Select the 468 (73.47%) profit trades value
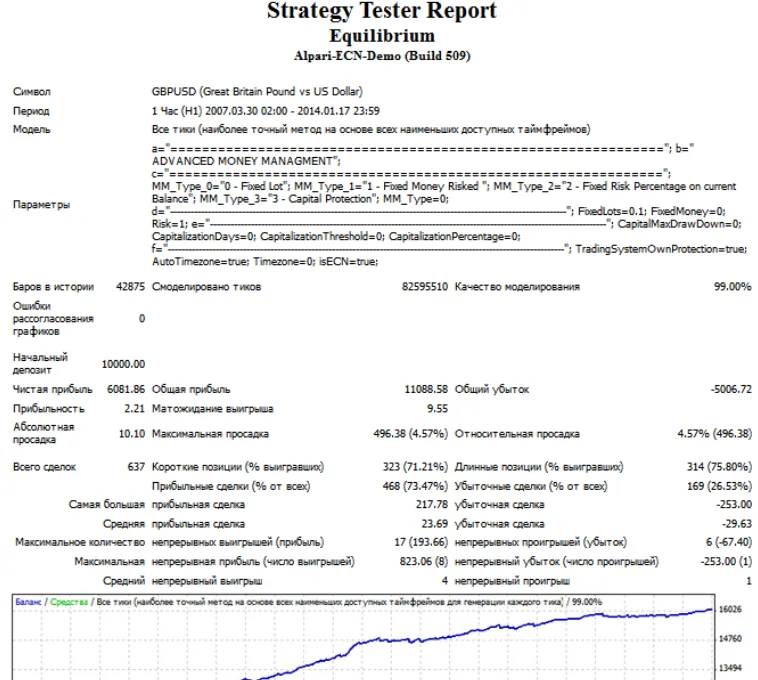The height and width of the screenshot is (680, 758). tap(415, 486)
